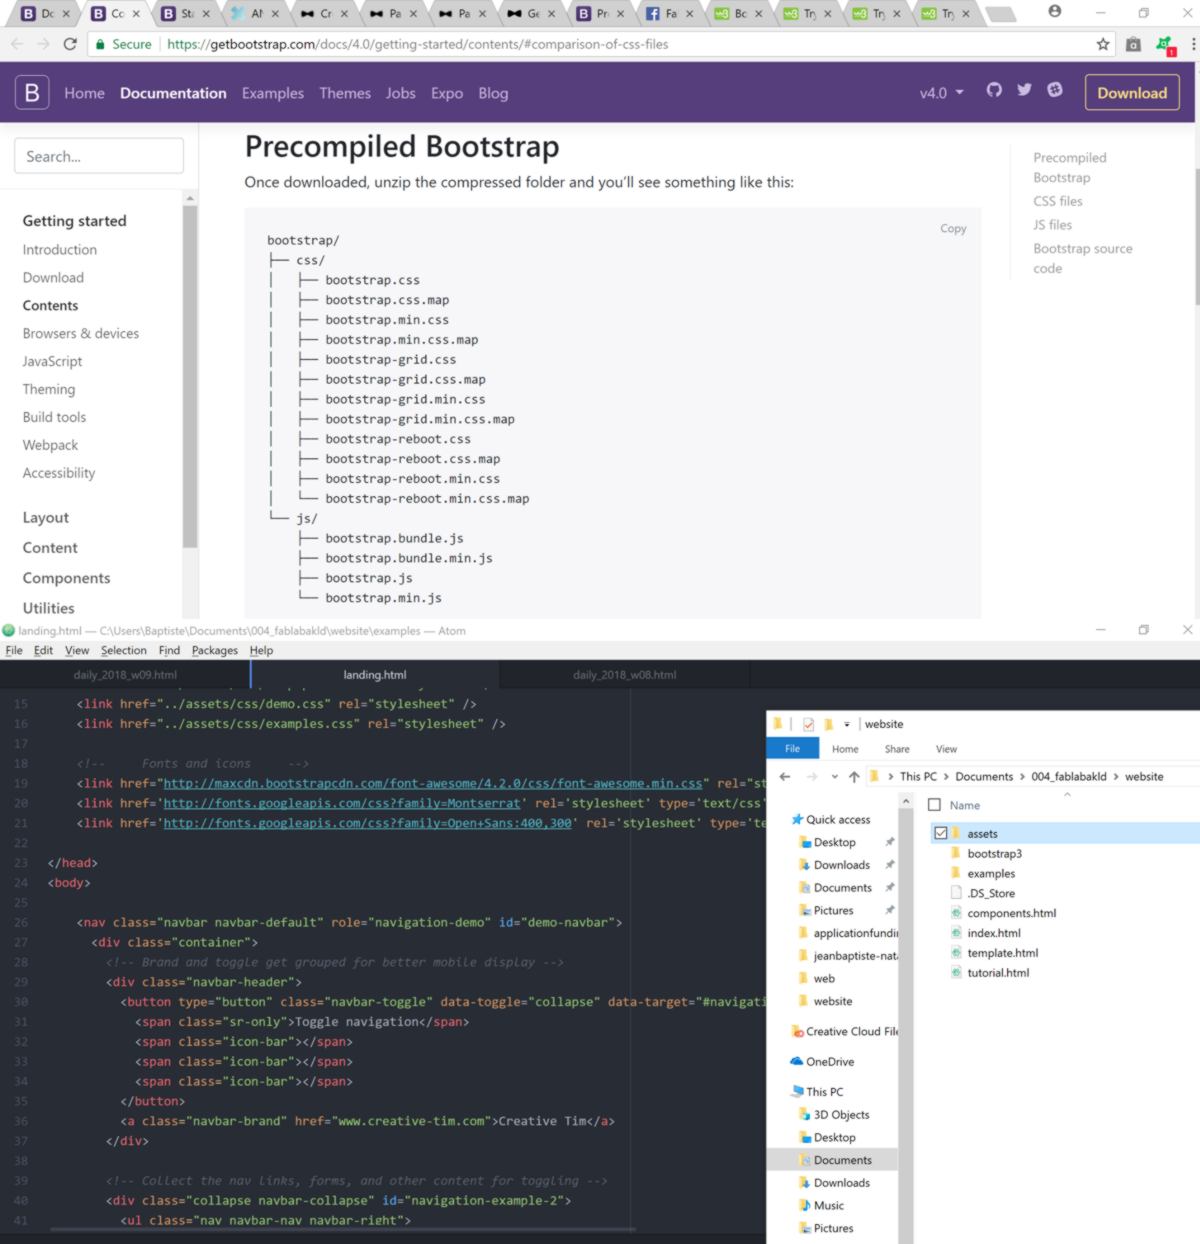Go back in Chrome browser
Screen dimensions: 1200x1244
pos(17,44)
